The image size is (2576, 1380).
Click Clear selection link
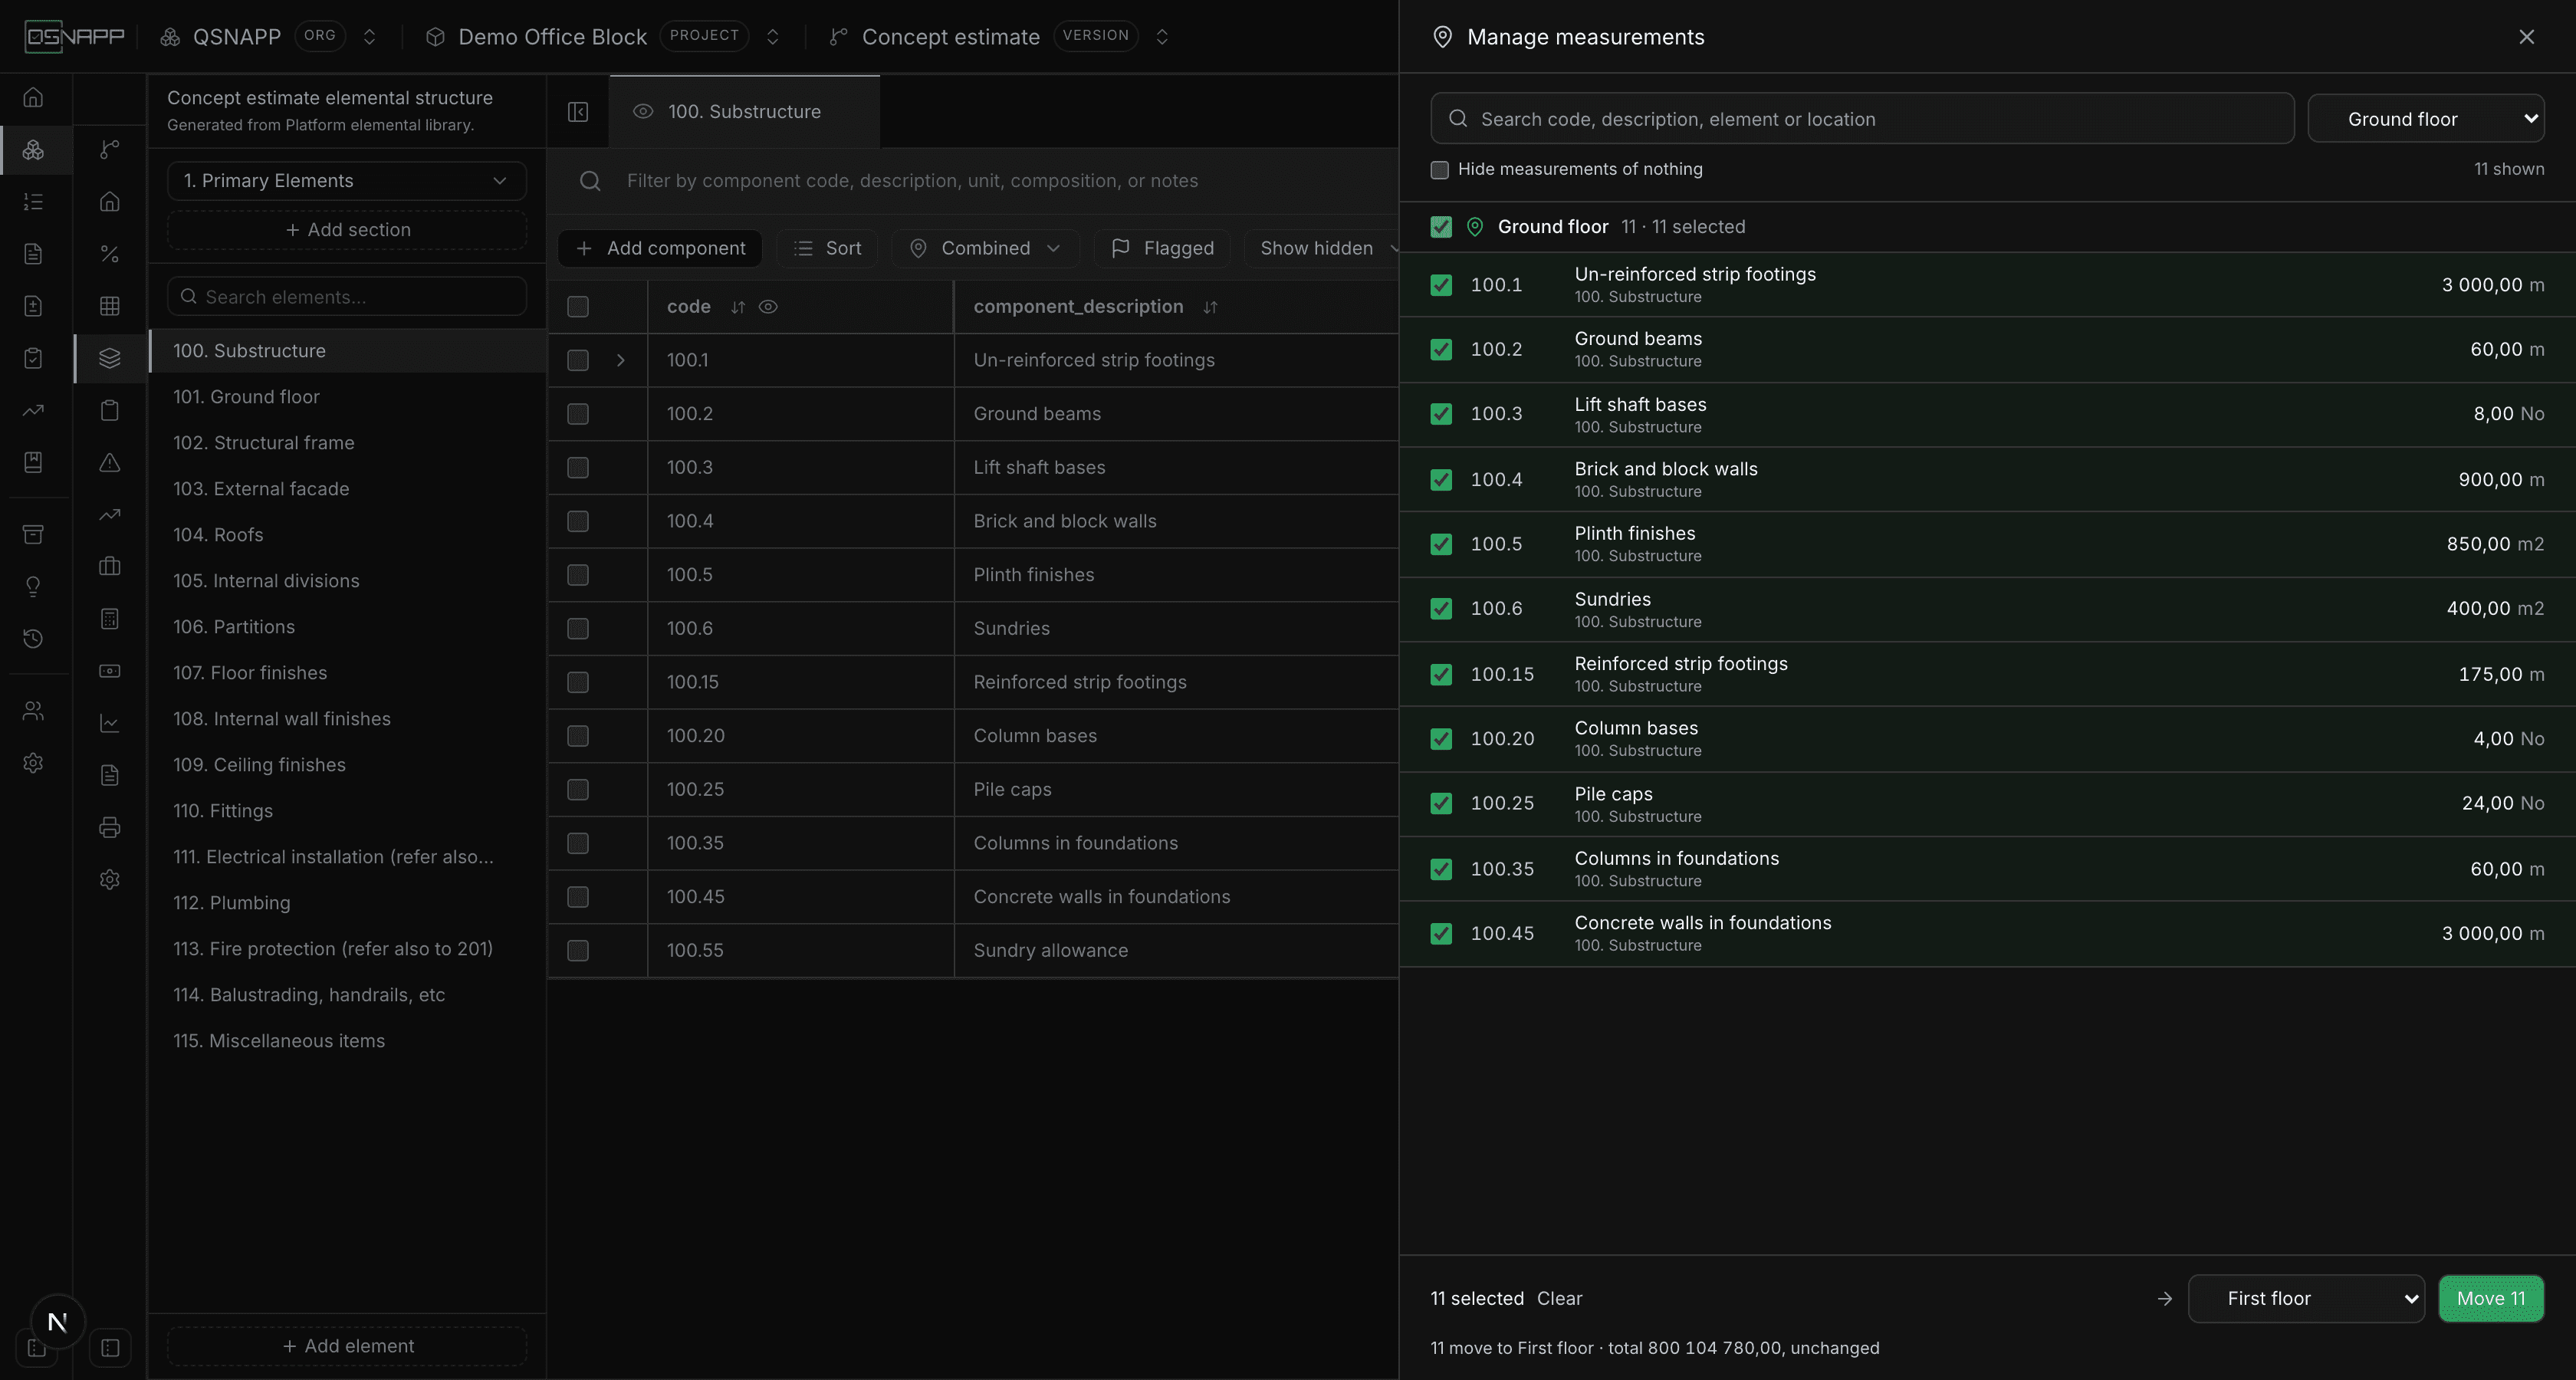point(1559,1298)
